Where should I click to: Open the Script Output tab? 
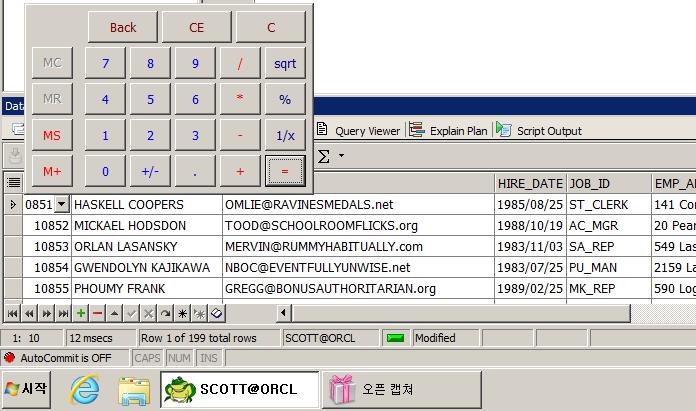click(539, 131)
